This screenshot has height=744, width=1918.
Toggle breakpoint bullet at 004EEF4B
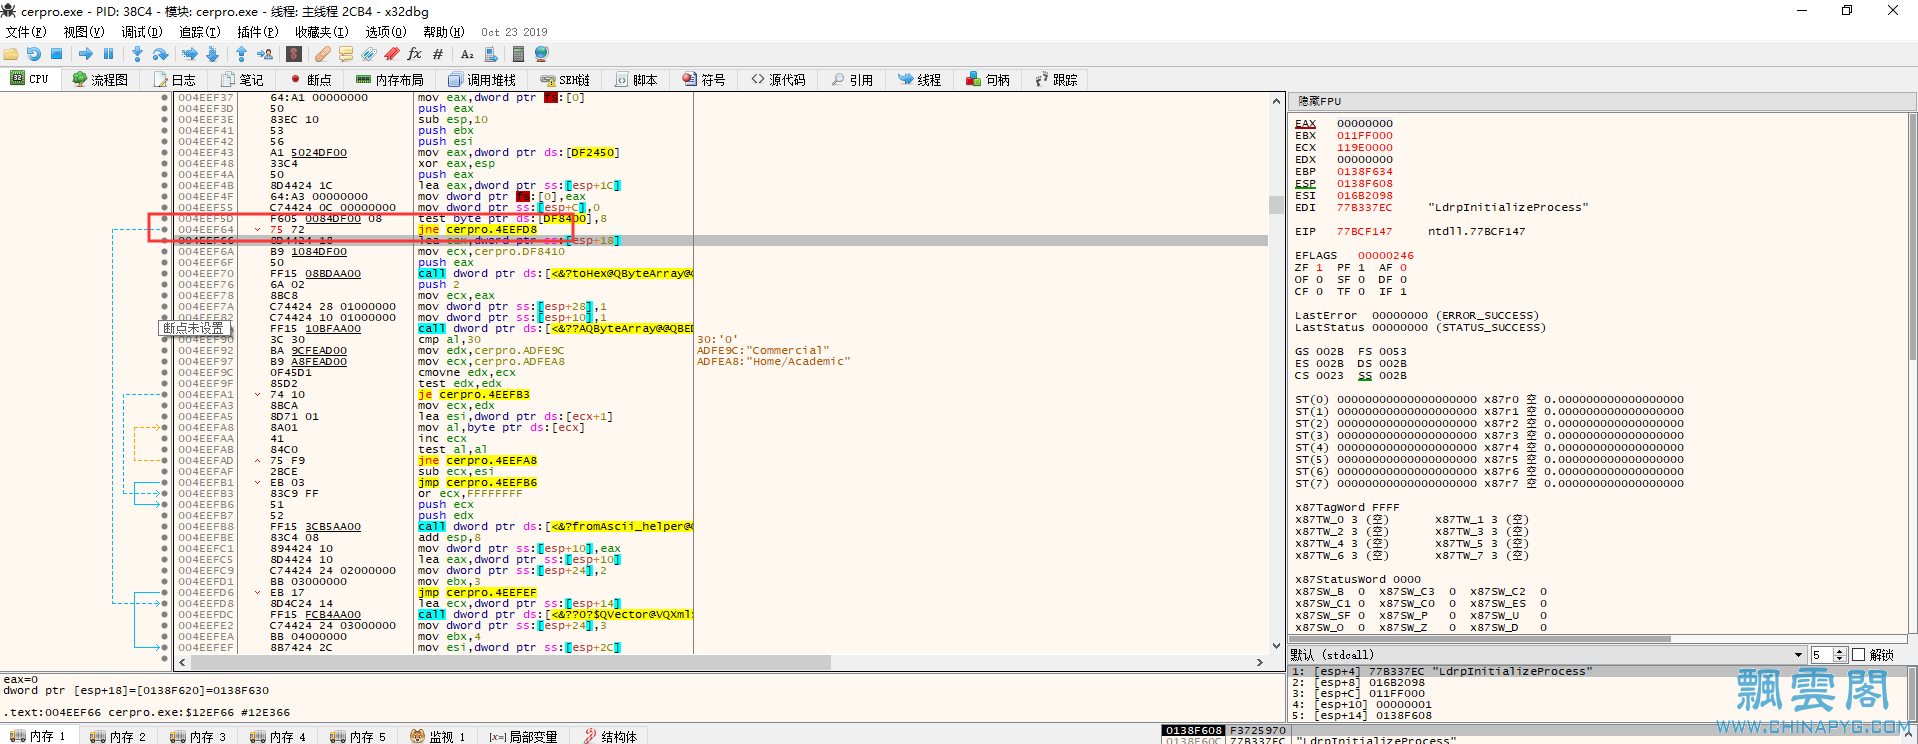165,186
